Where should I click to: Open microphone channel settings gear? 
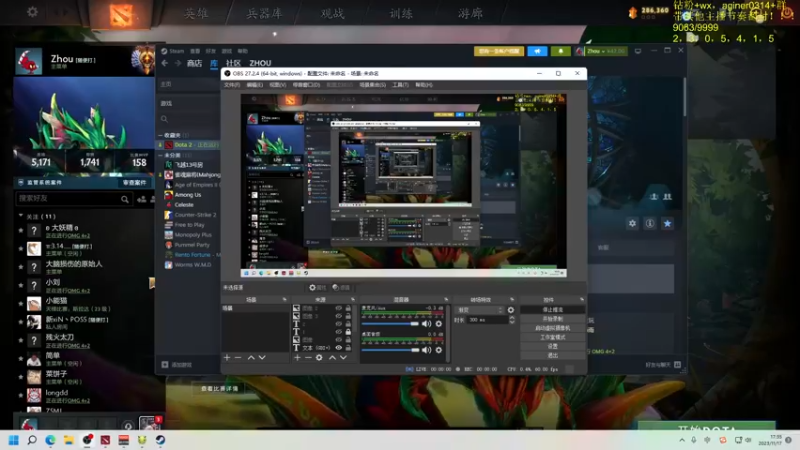click(439, 324)
